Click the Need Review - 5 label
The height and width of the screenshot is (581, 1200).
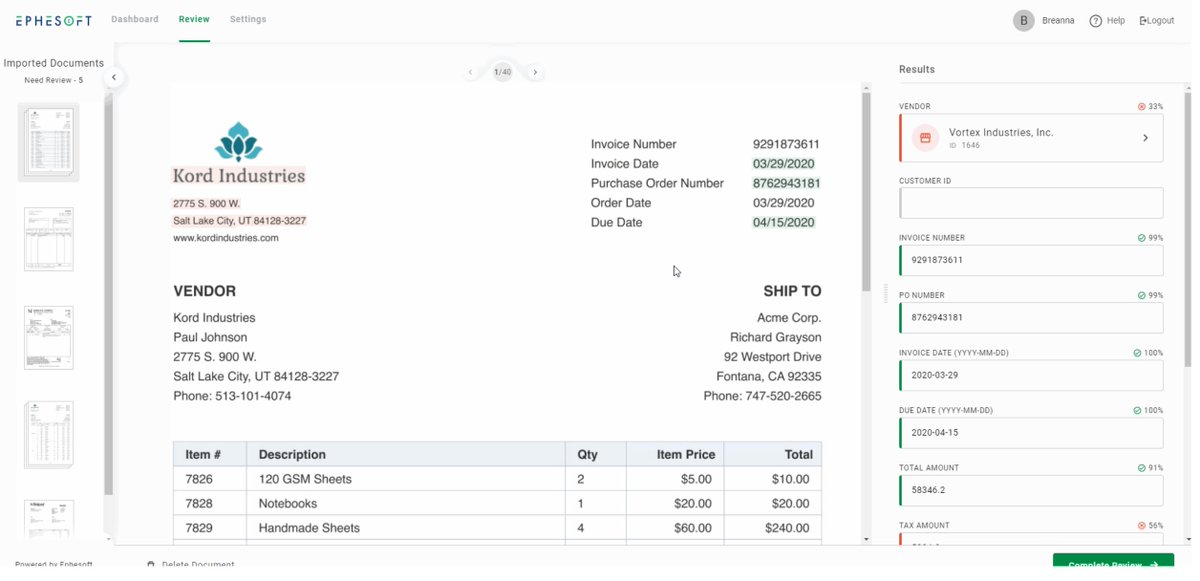54,80
